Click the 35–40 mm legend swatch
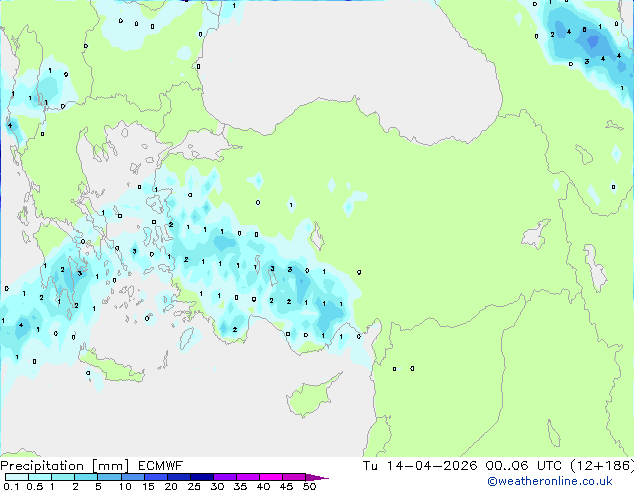The image size is (634, 490). point(247,477)
